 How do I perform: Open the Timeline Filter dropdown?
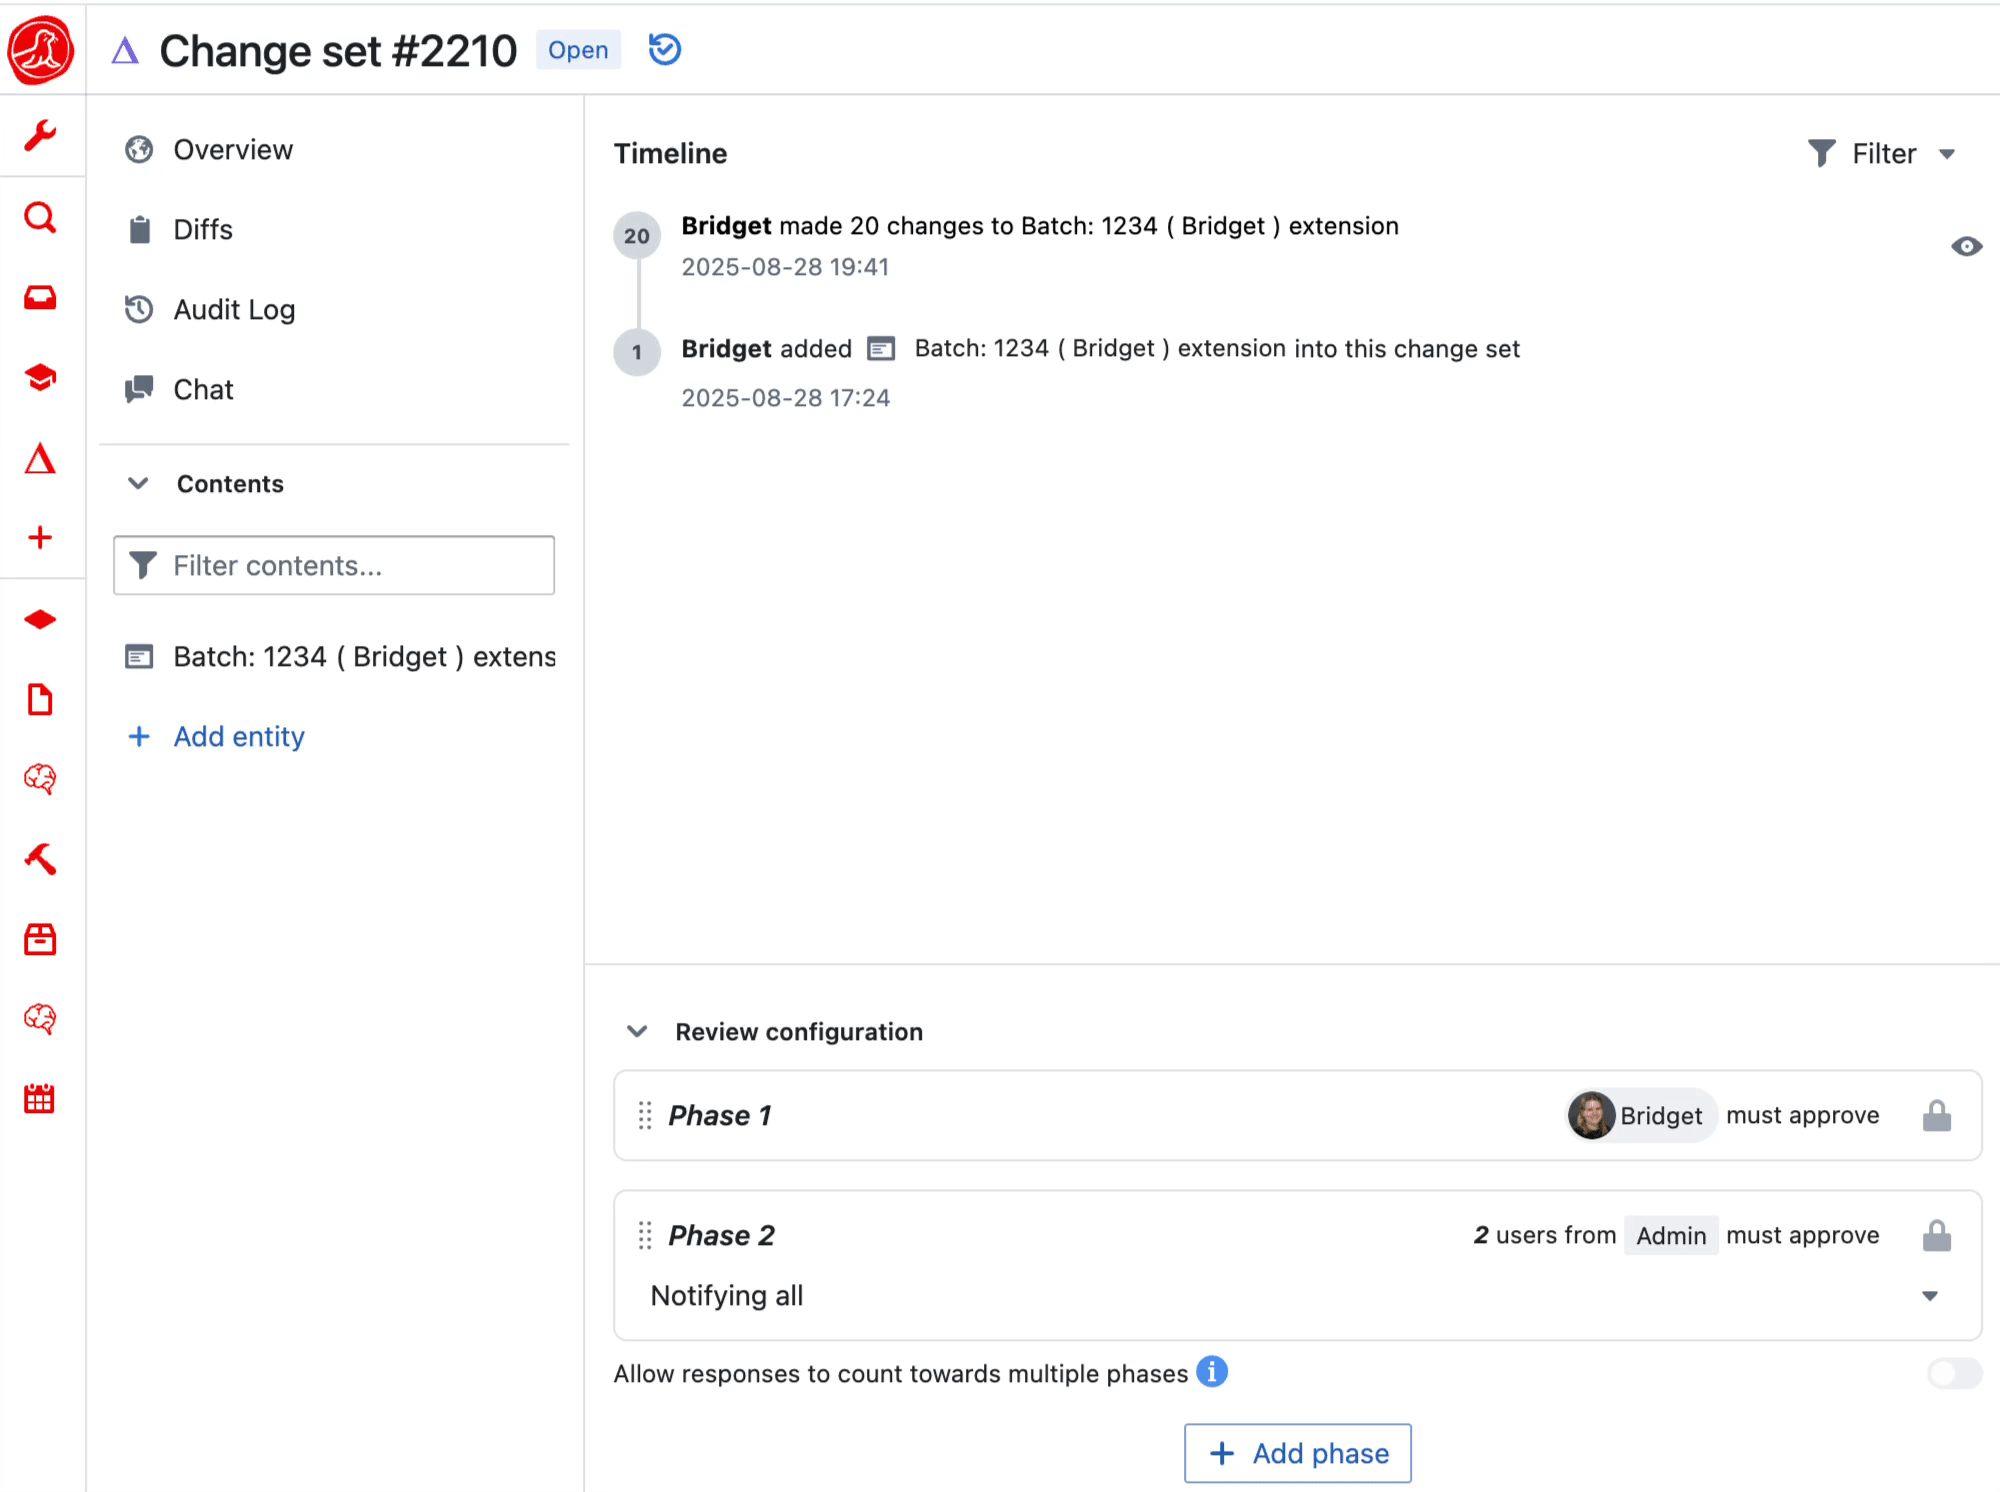pos(1882,153)
